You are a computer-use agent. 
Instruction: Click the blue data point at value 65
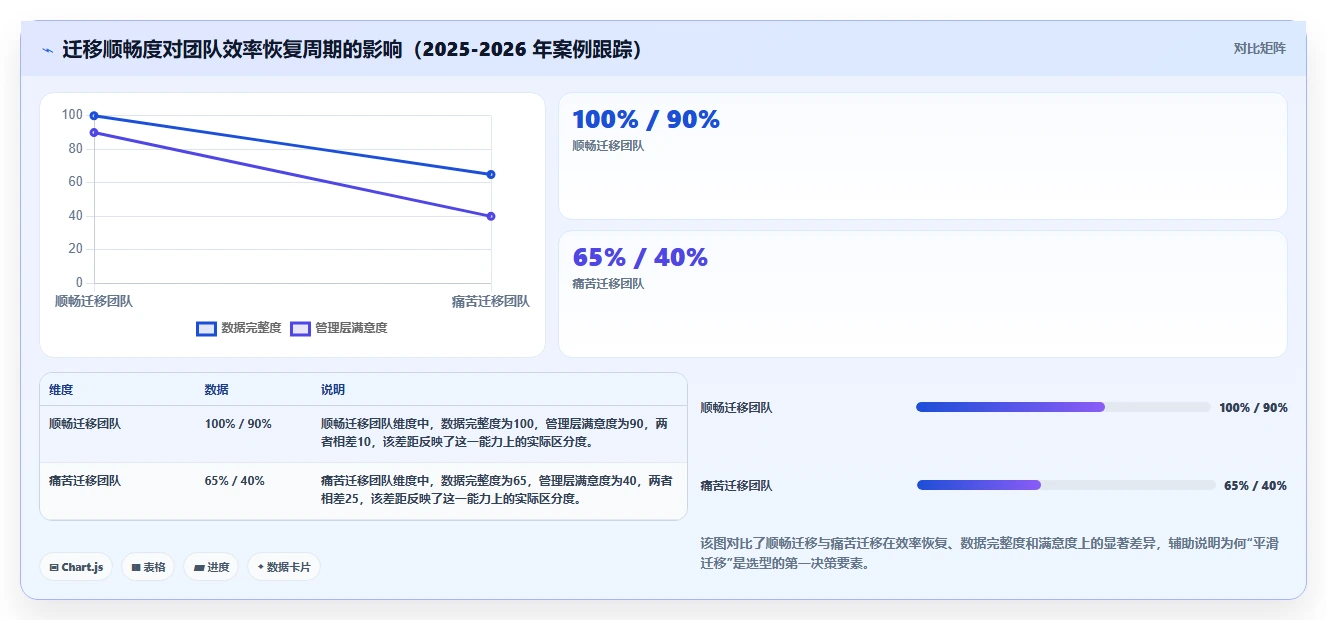coord(491,174)
